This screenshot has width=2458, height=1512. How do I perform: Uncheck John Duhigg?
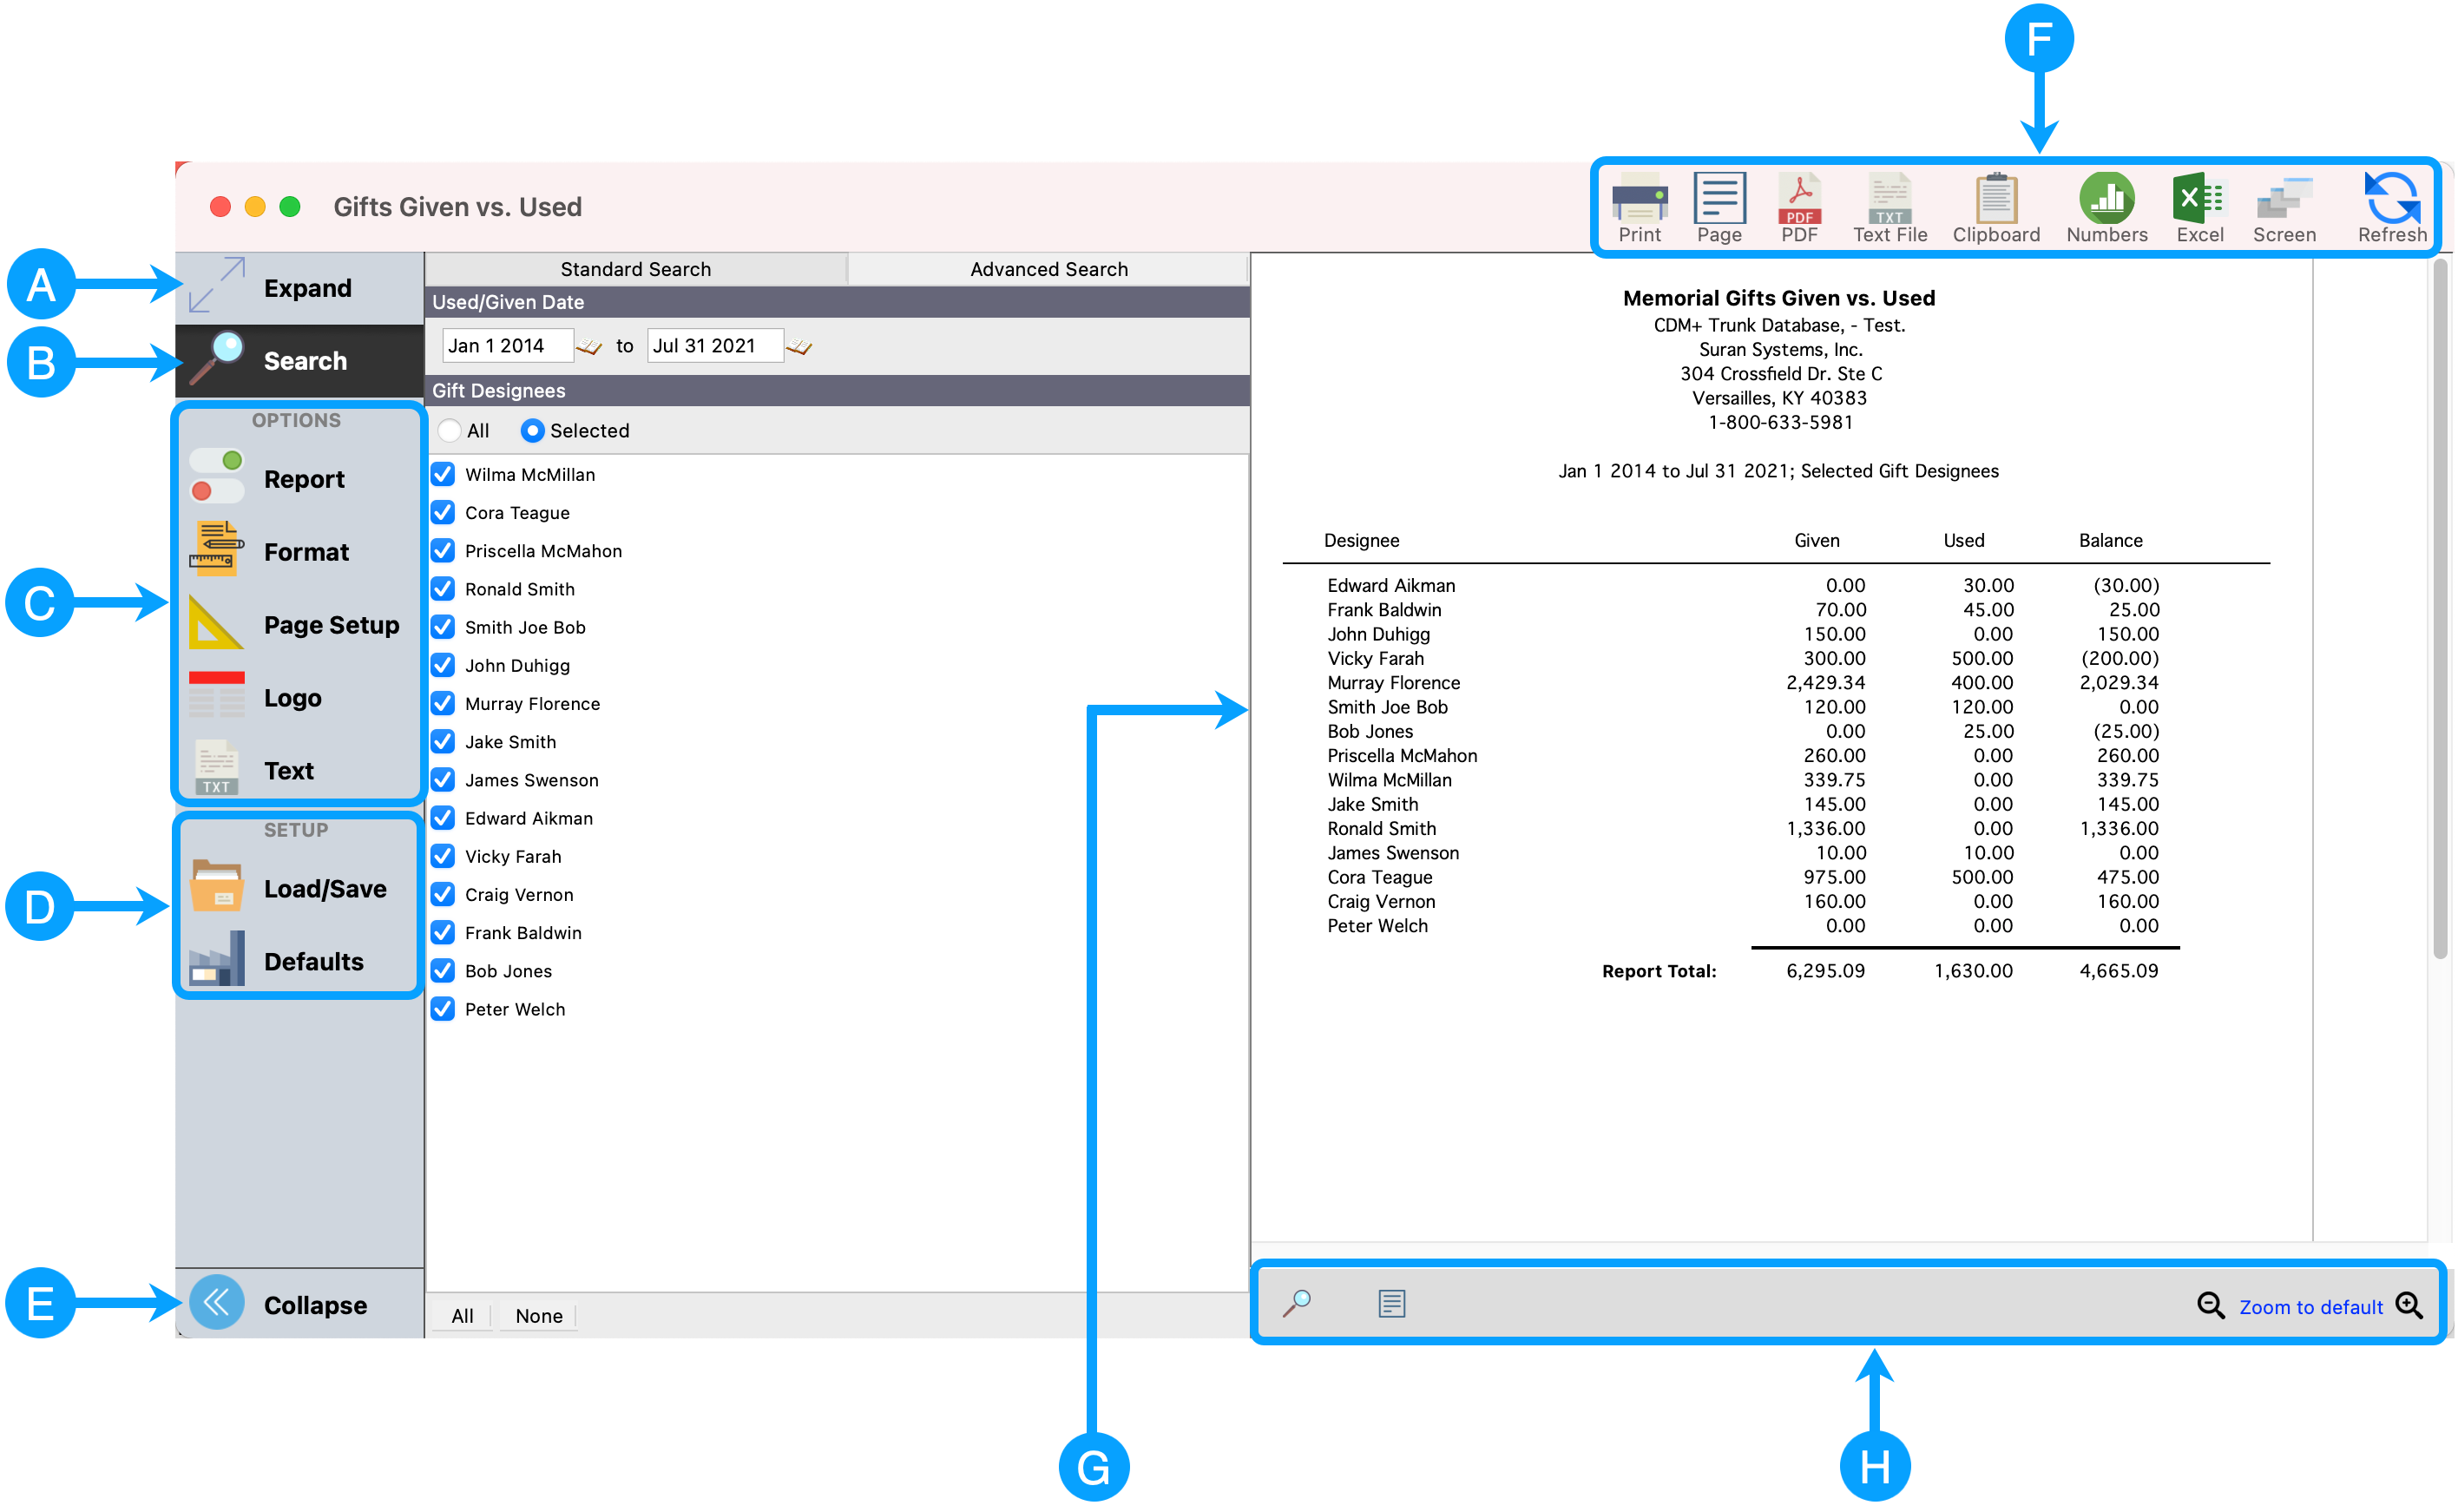click(x=443, y=665)
